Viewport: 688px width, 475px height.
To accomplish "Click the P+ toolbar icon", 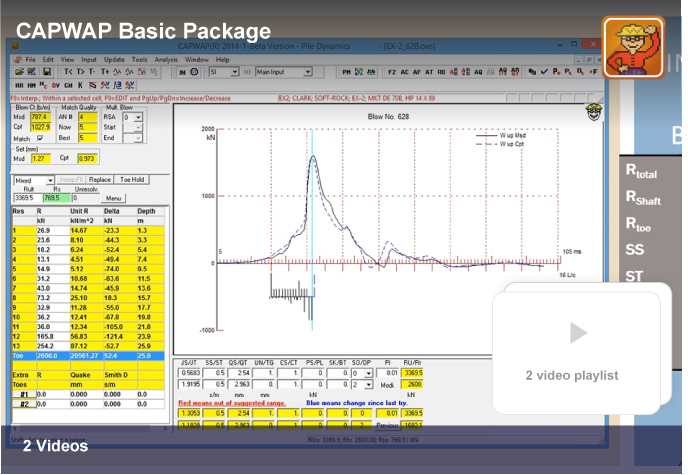I will (x=556, y=71).
